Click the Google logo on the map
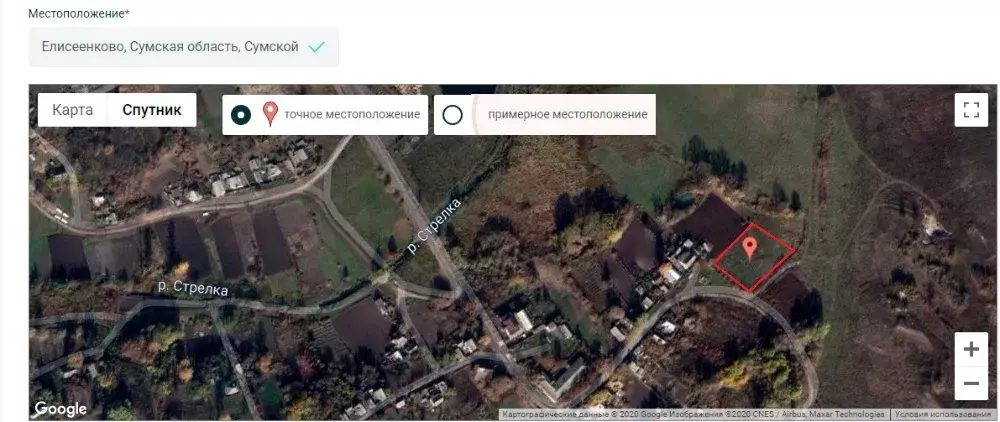1000x422 pixels. coord(61,409)
